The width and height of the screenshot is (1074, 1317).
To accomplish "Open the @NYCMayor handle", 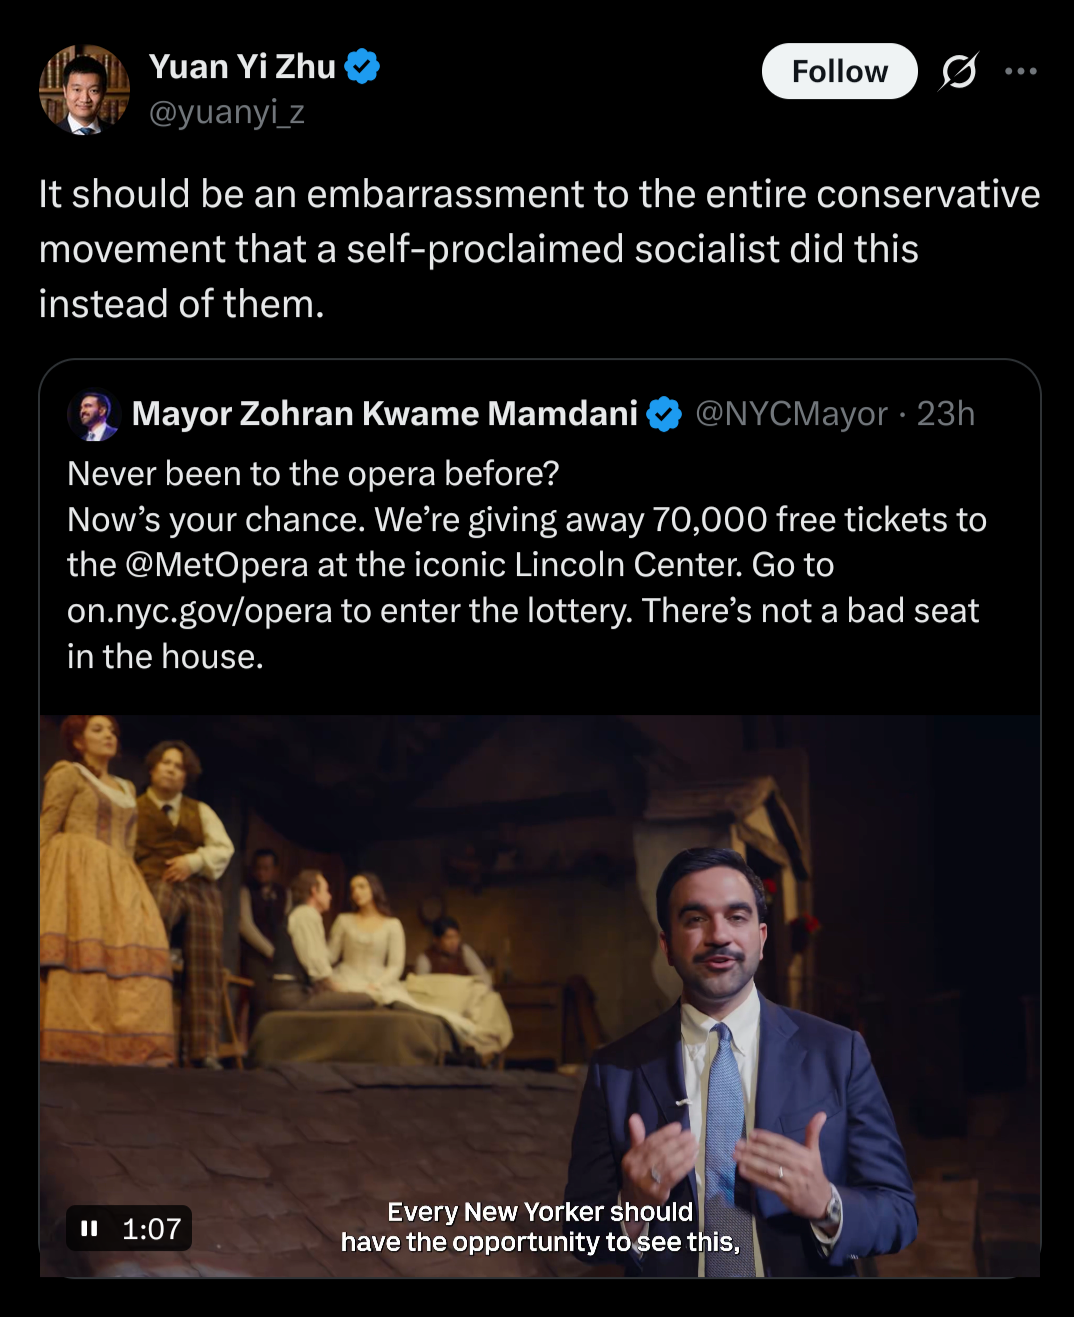I will [791, 414].
